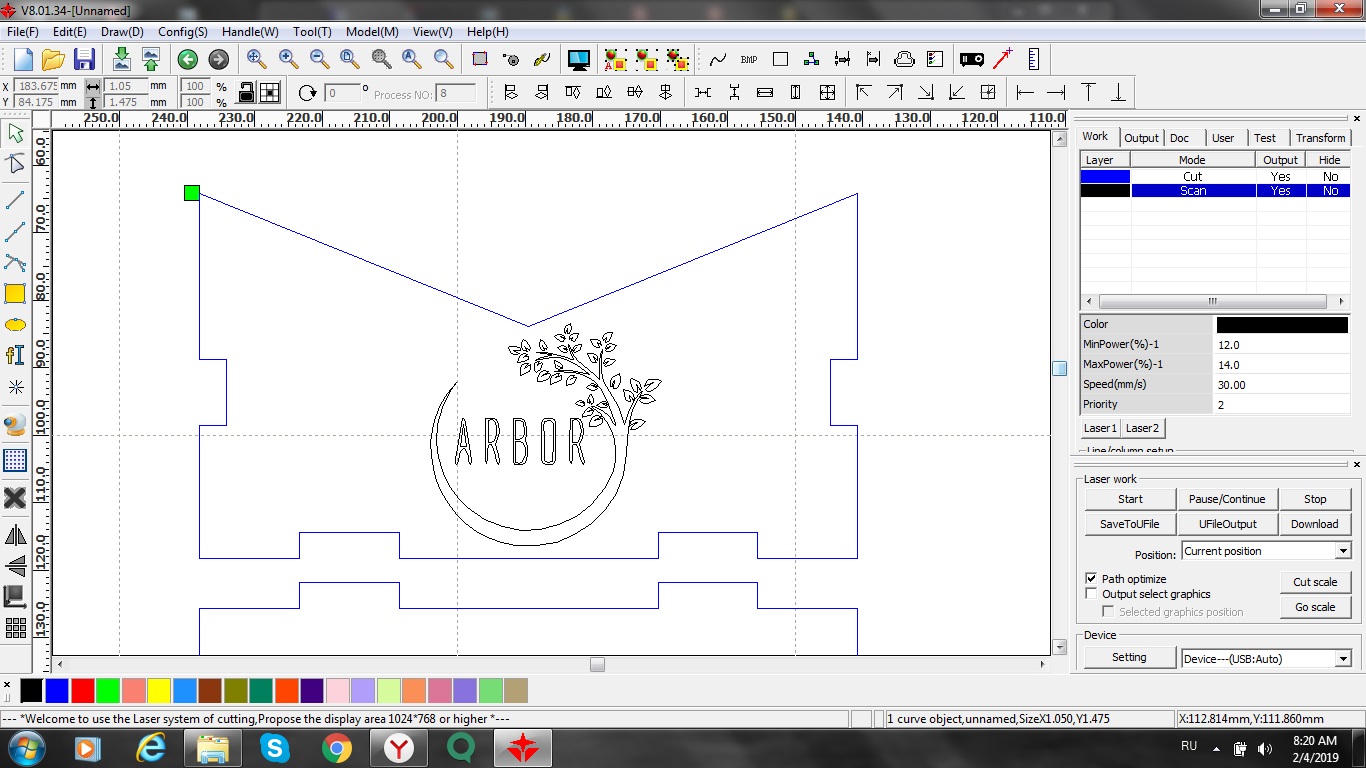Screen dimensions: 1366x768
Task: Switch to the Output tab
Action: [1141, 138]
